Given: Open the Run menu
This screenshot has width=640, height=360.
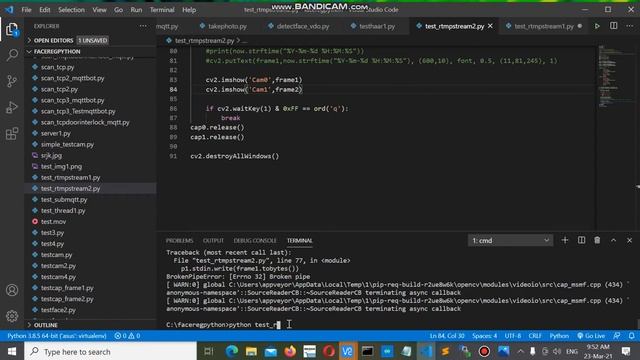Looking at the screenshot, I should coord(136,10).
